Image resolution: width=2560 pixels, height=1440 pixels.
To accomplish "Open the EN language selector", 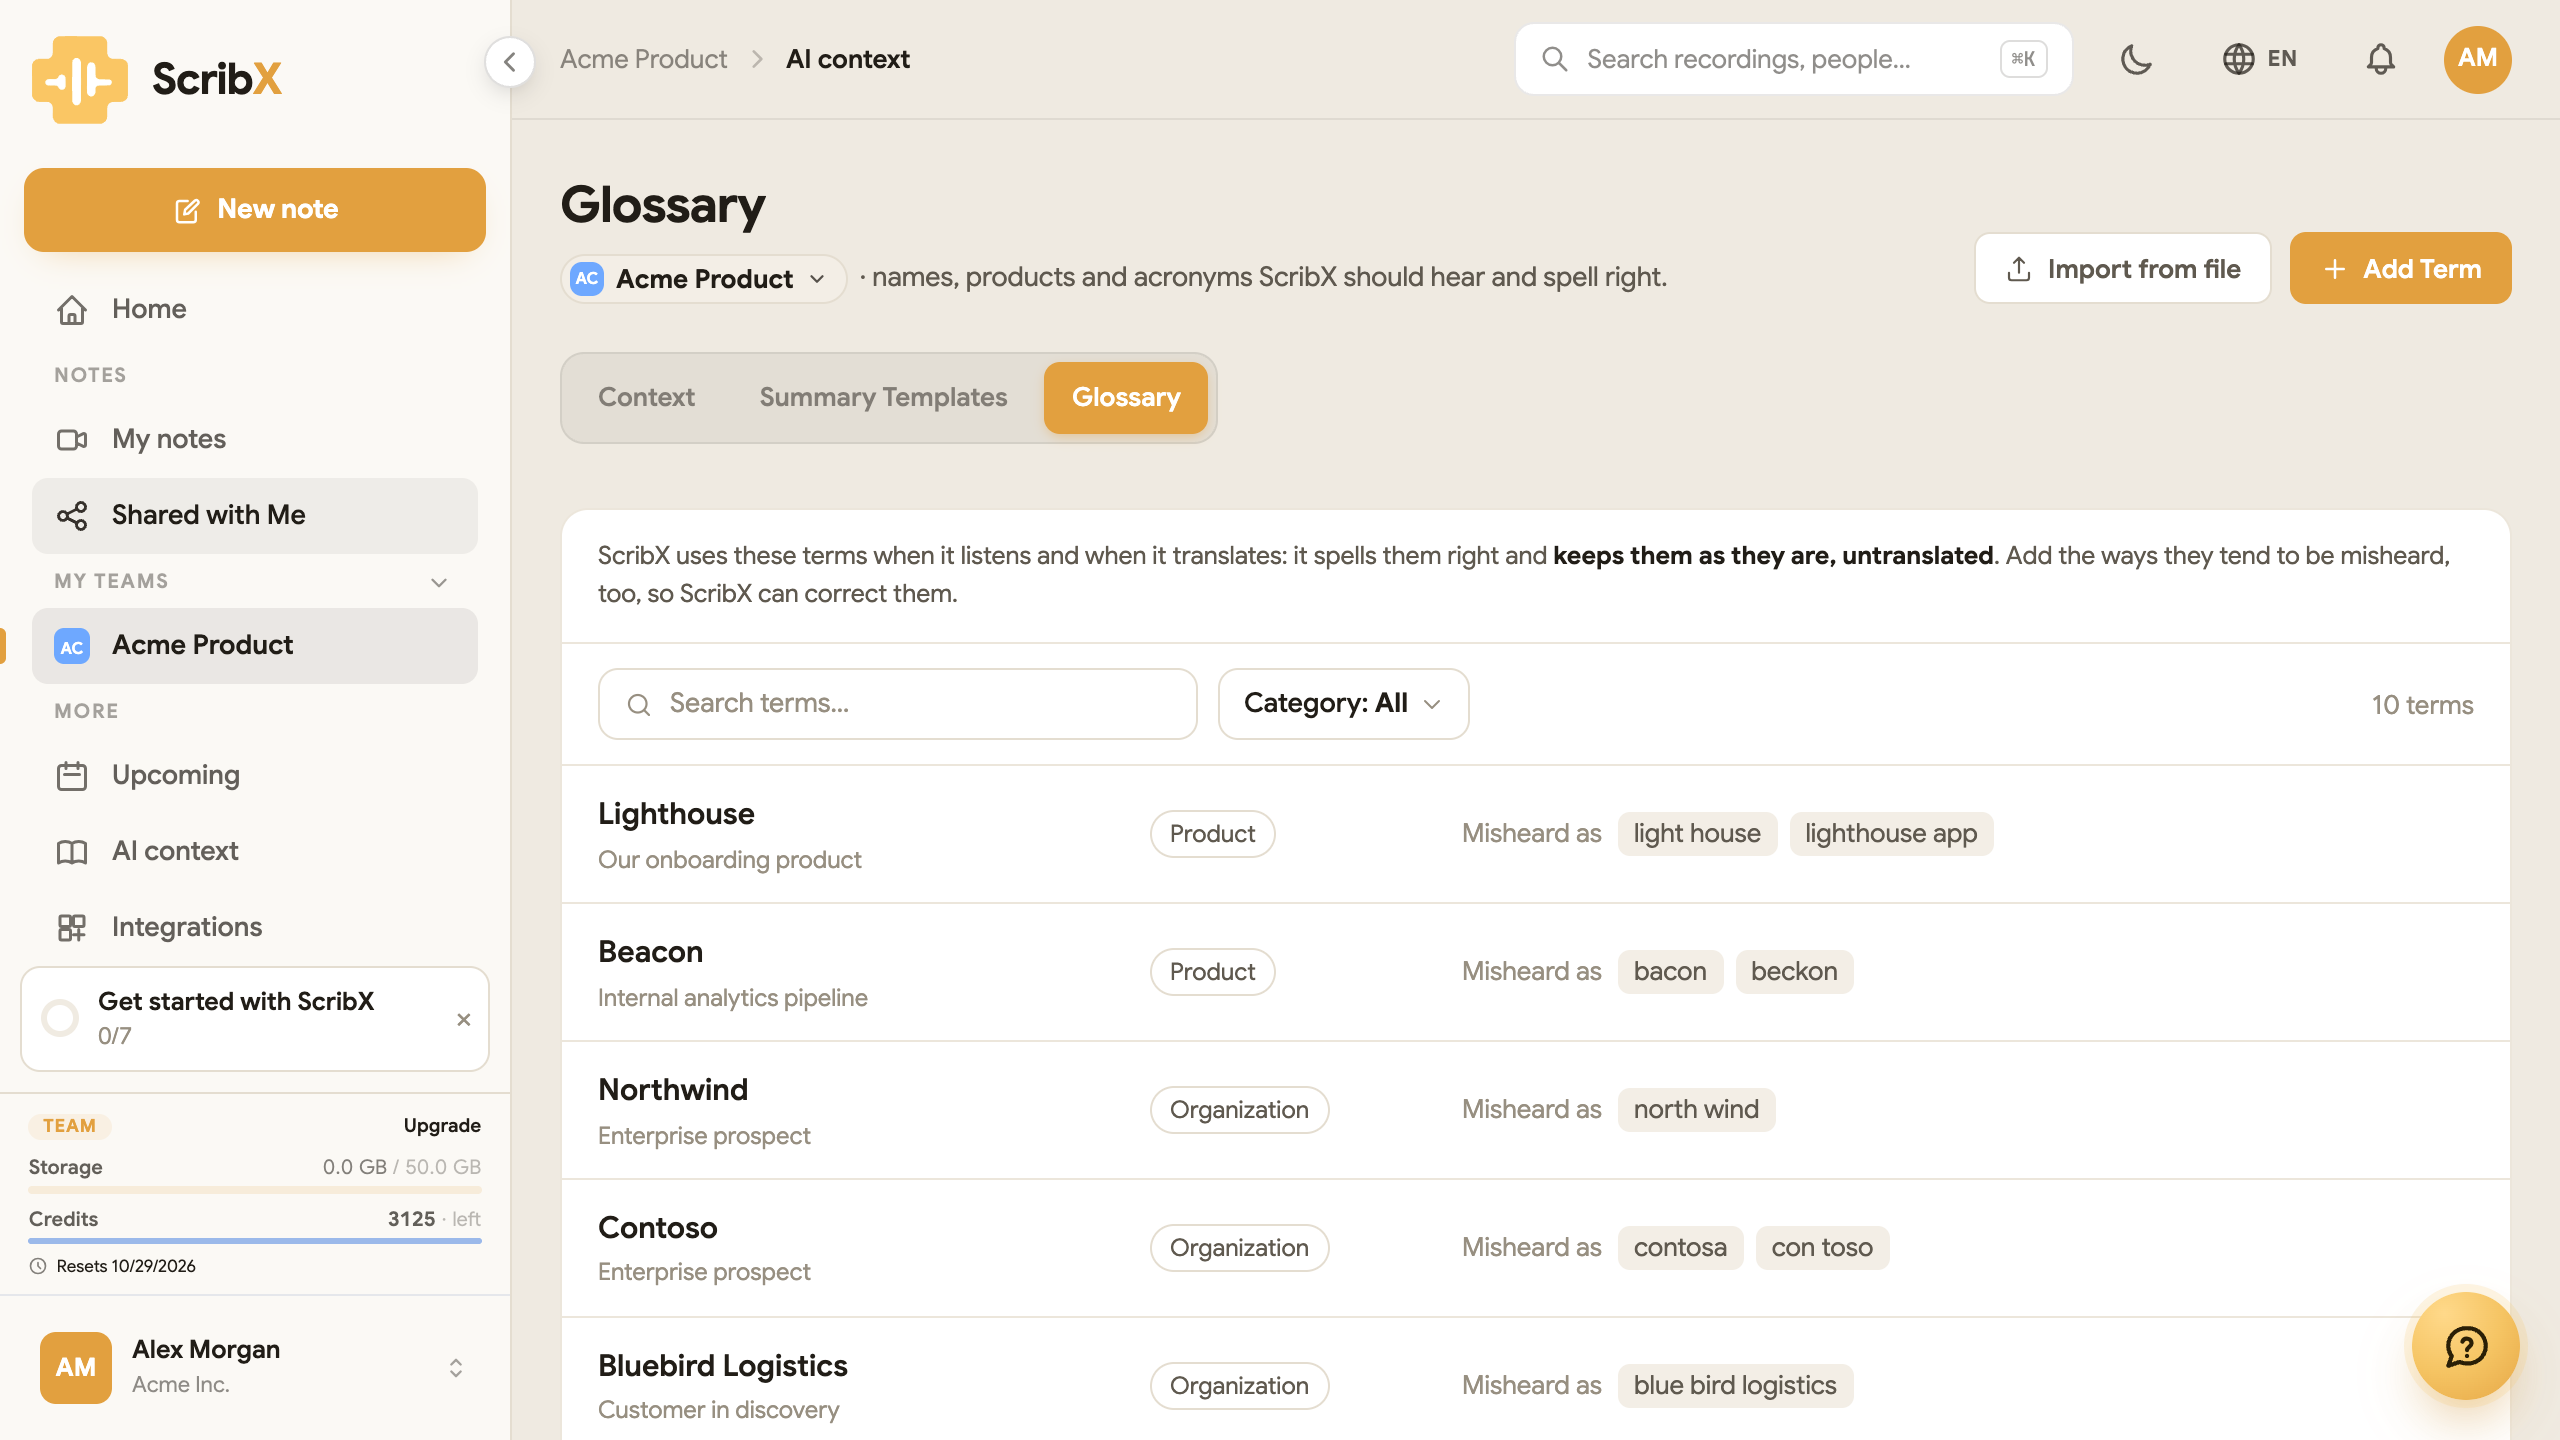I will (2260, 59).
